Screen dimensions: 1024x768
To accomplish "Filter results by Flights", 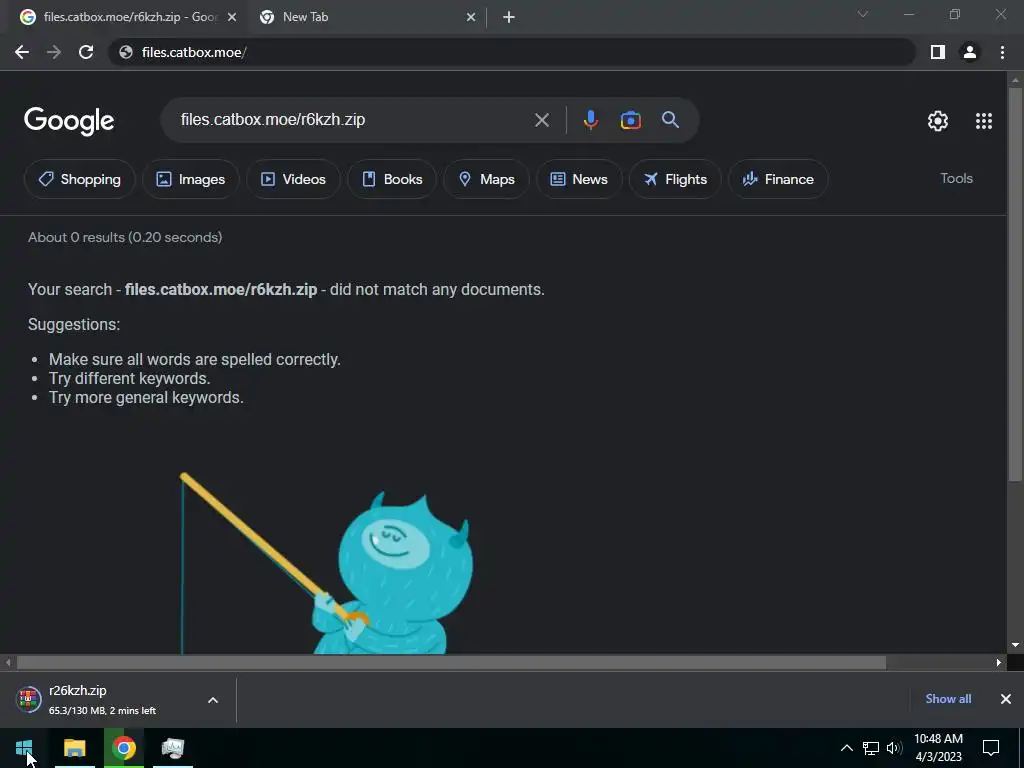I will coord(675,179).
